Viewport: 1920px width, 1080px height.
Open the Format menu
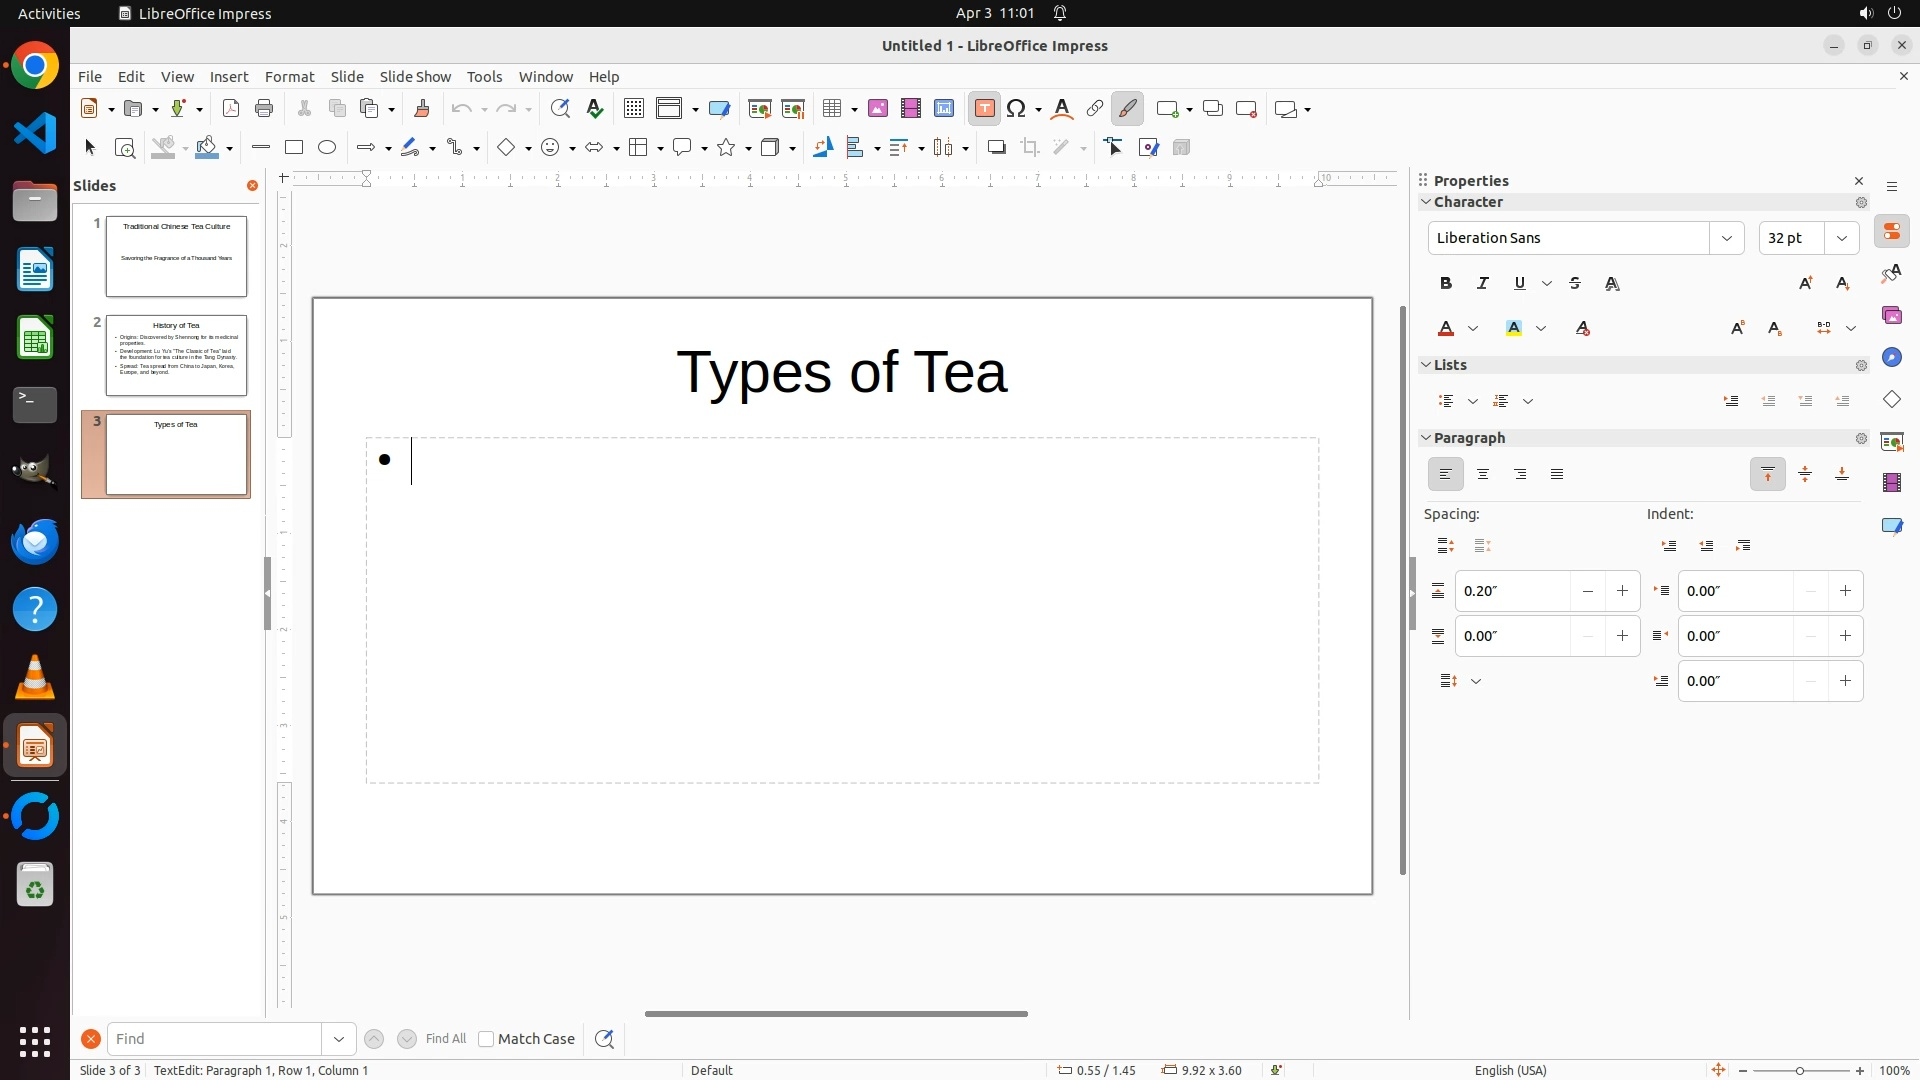tap(289, 77)
